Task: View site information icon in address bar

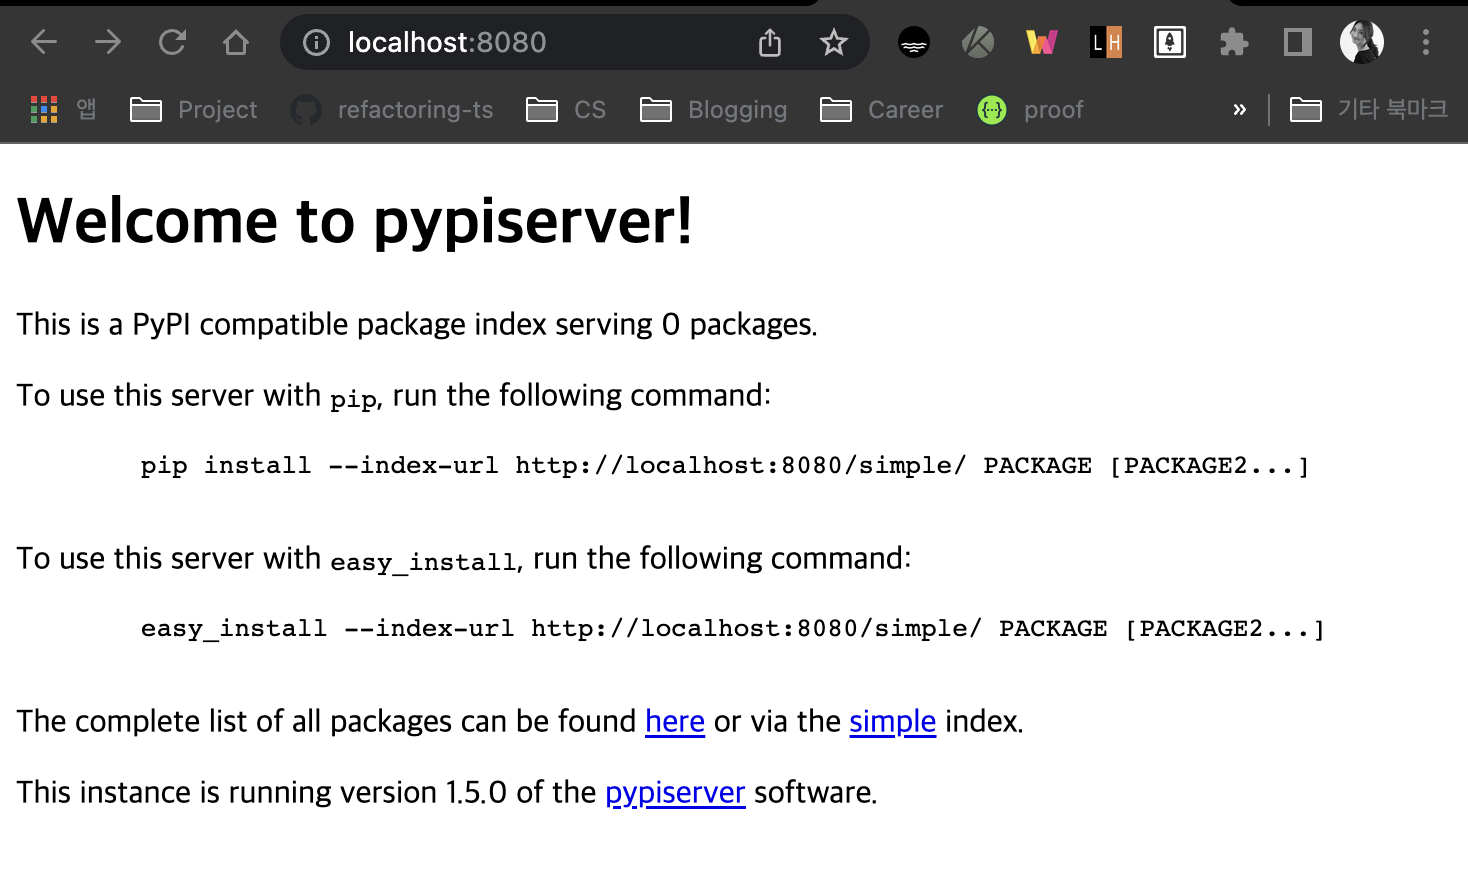Action: [x=316, y=42]
